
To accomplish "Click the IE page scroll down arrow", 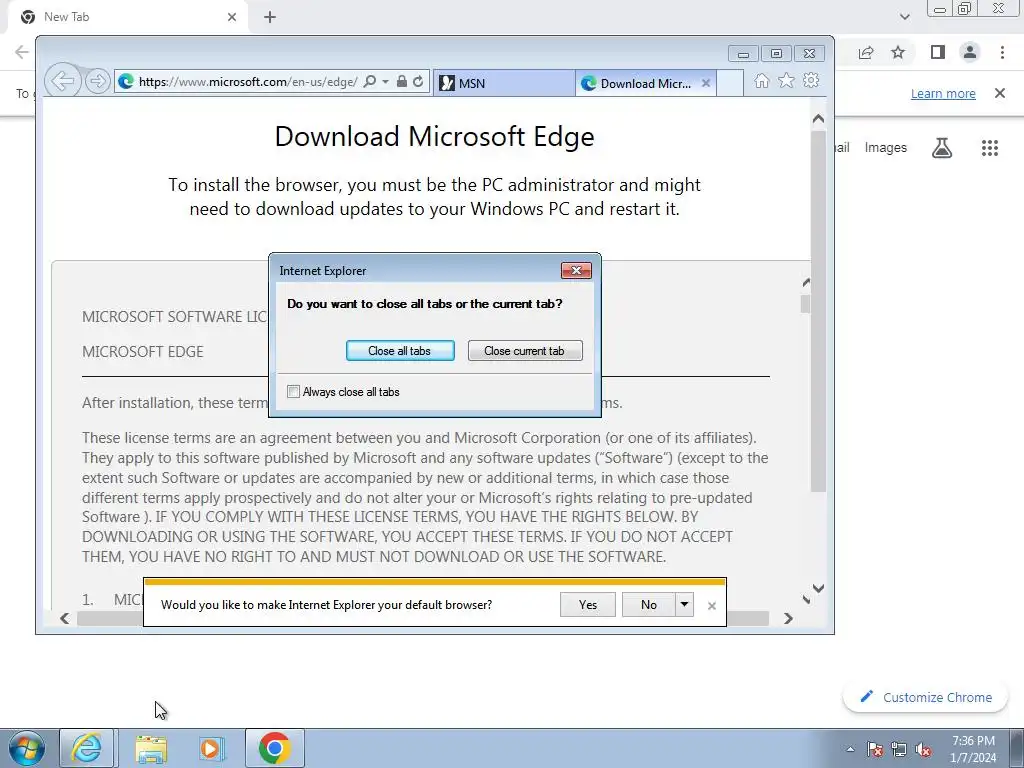I will pos(818,588).
